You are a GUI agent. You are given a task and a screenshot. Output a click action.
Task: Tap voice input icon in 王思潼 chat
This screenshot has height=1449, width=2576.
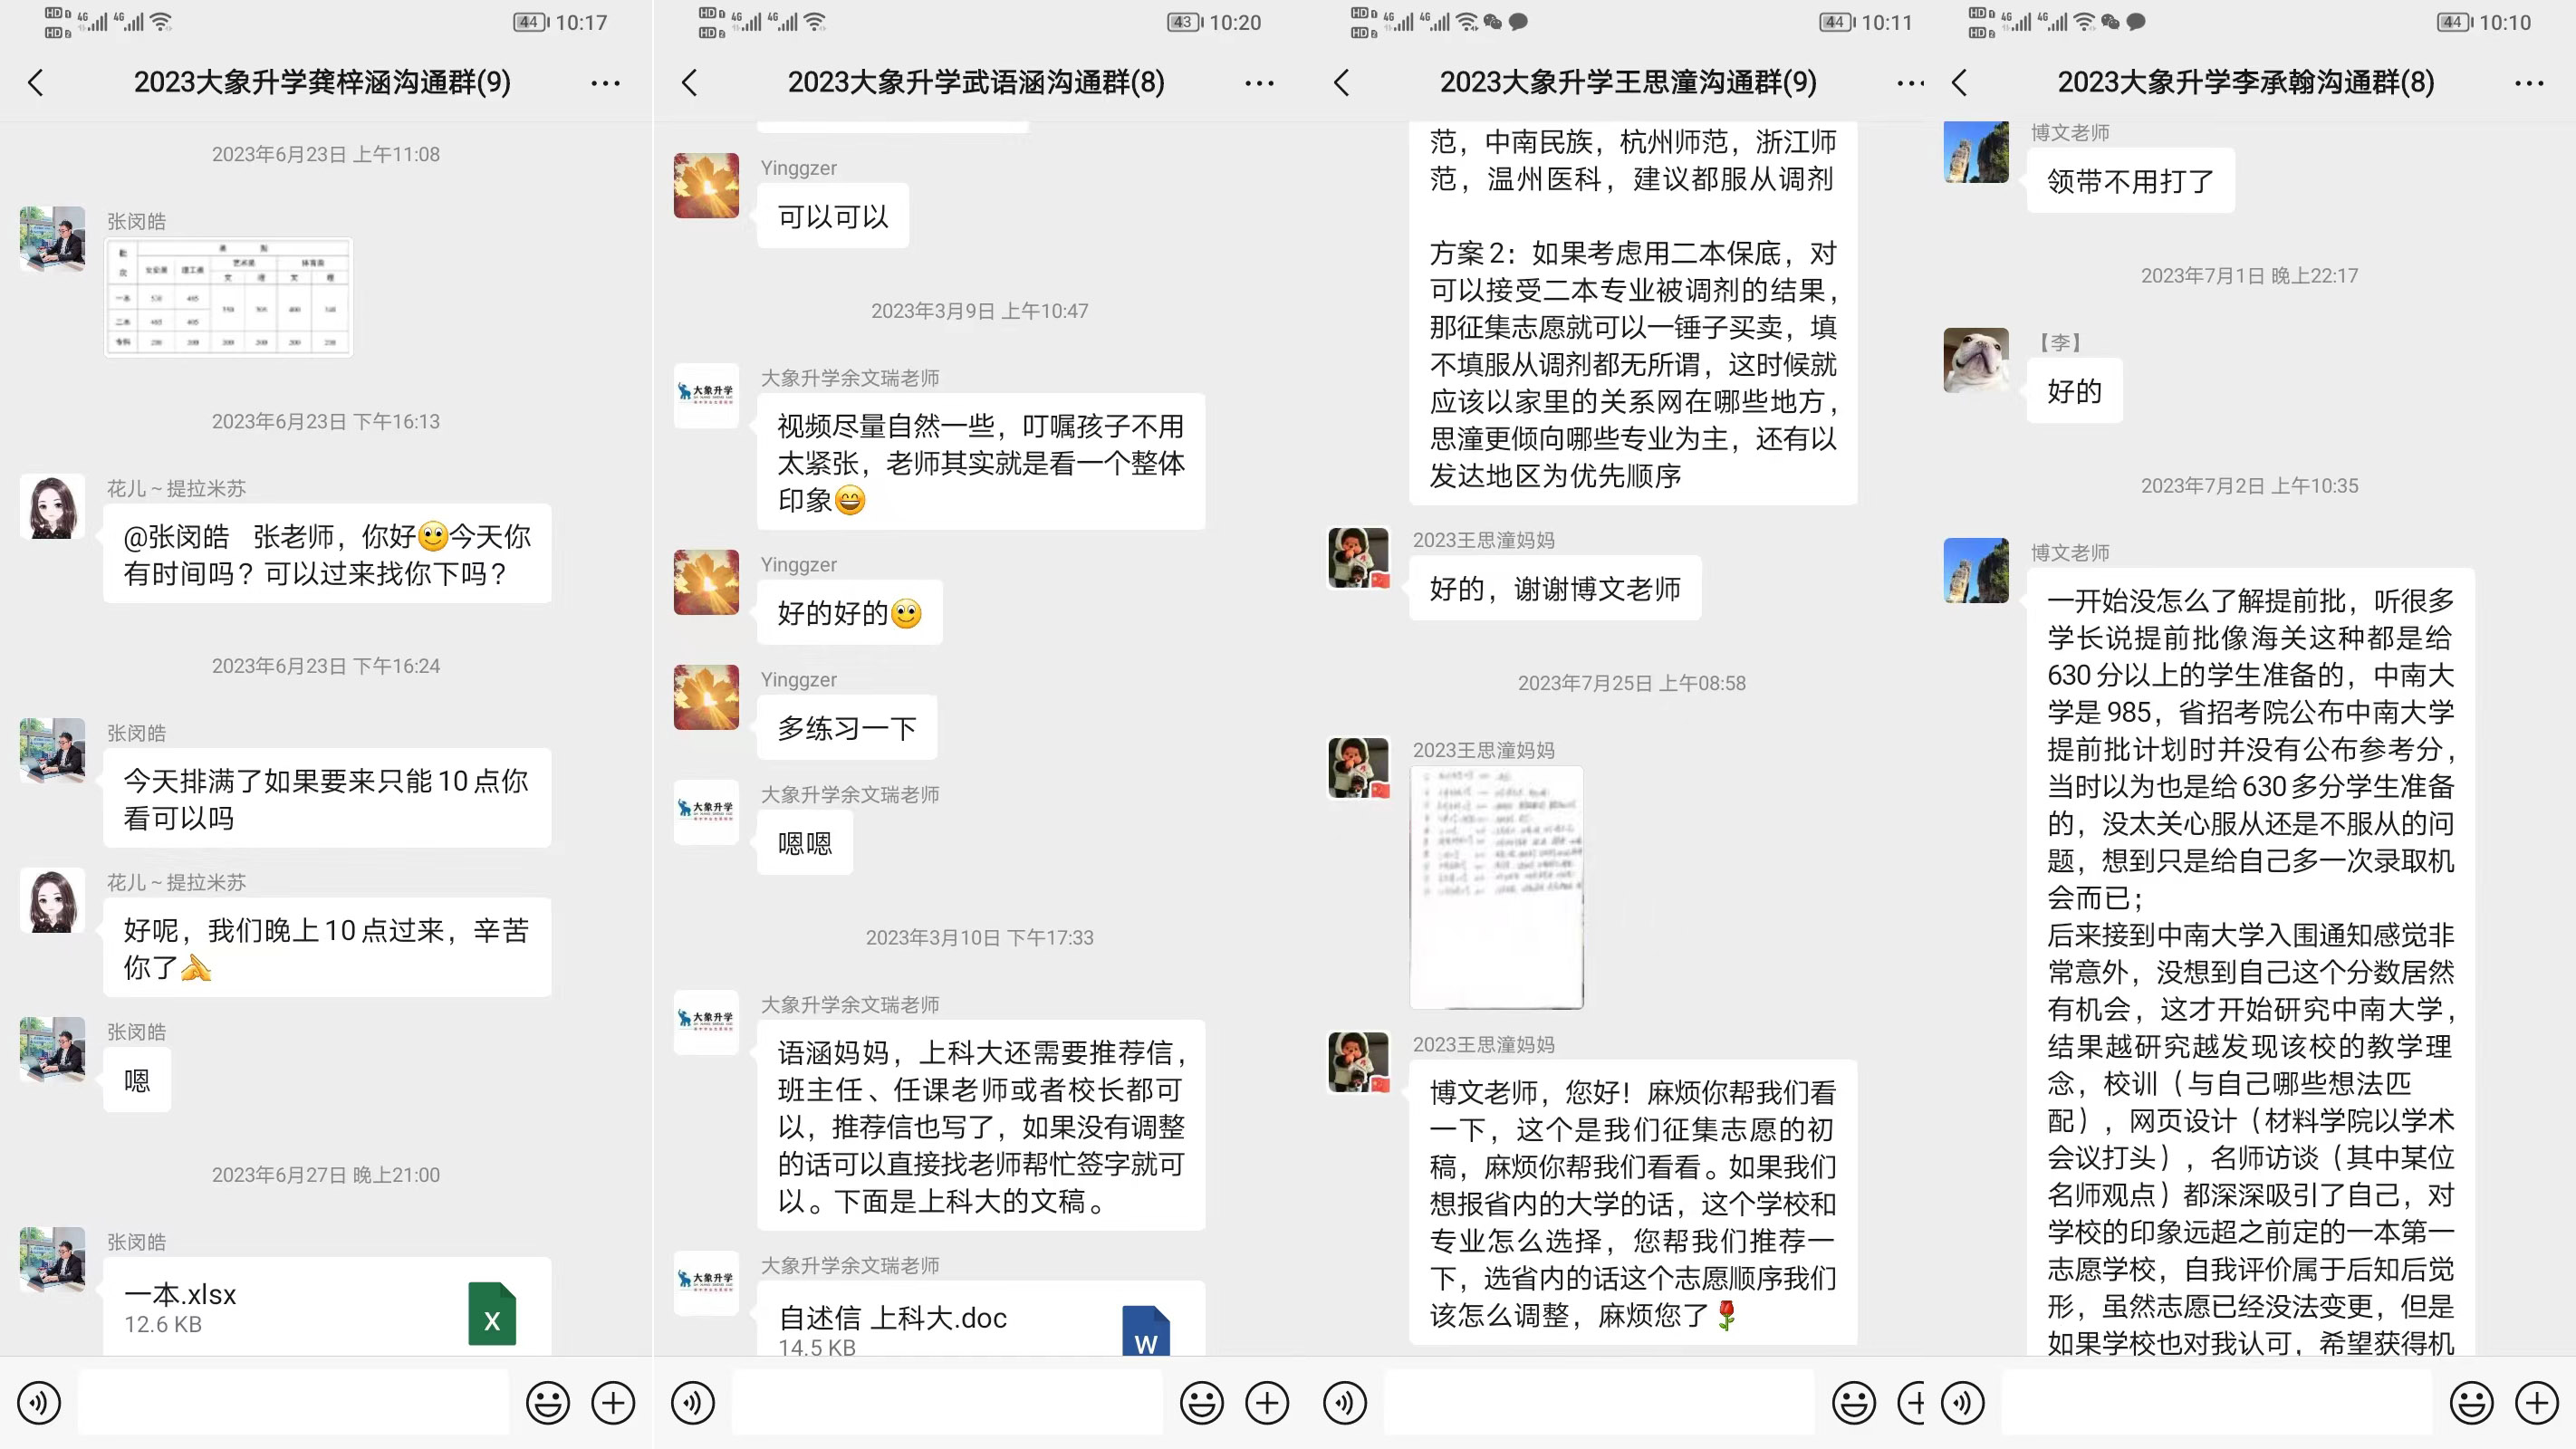tap(1345, 1403)
